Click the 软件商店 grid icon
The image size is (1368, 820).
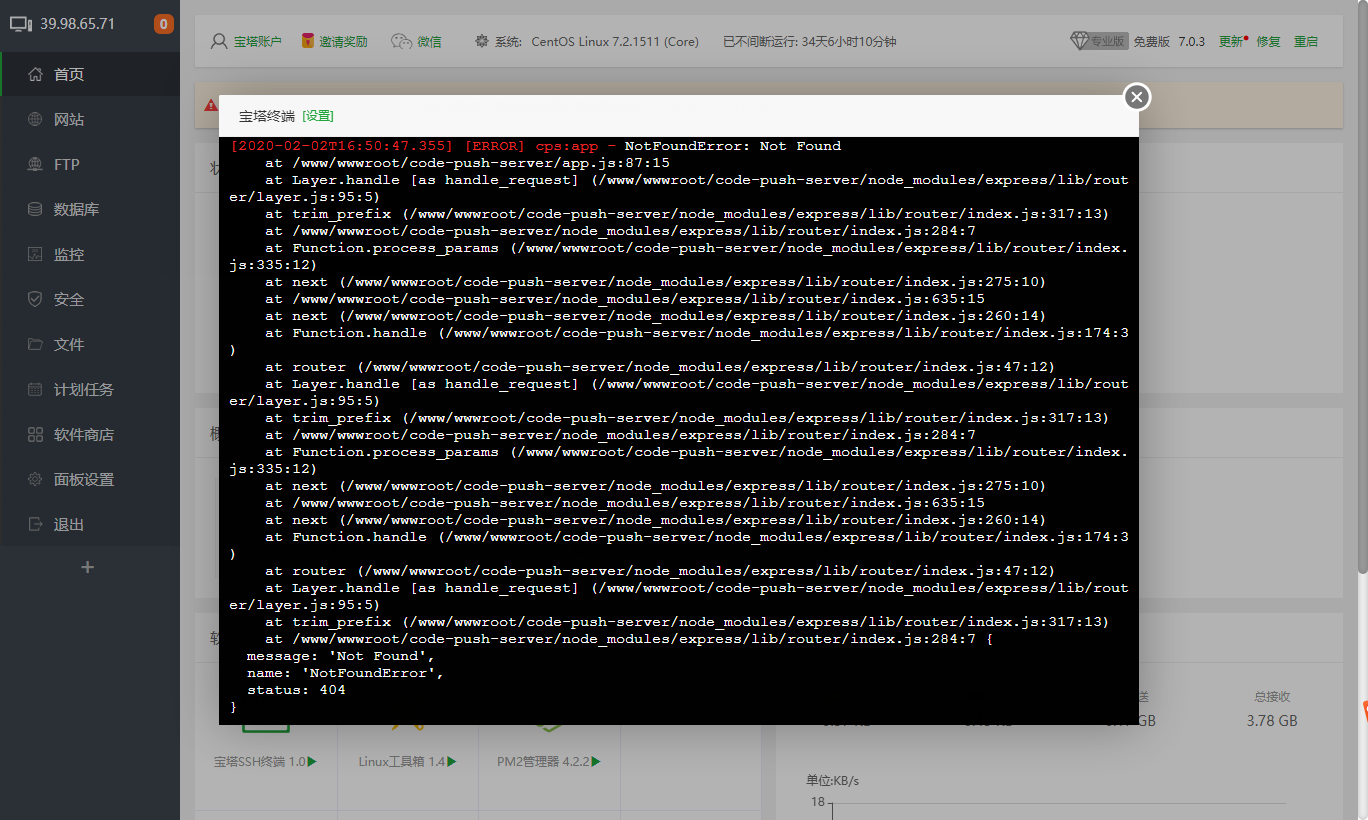(x=35, y=434)
